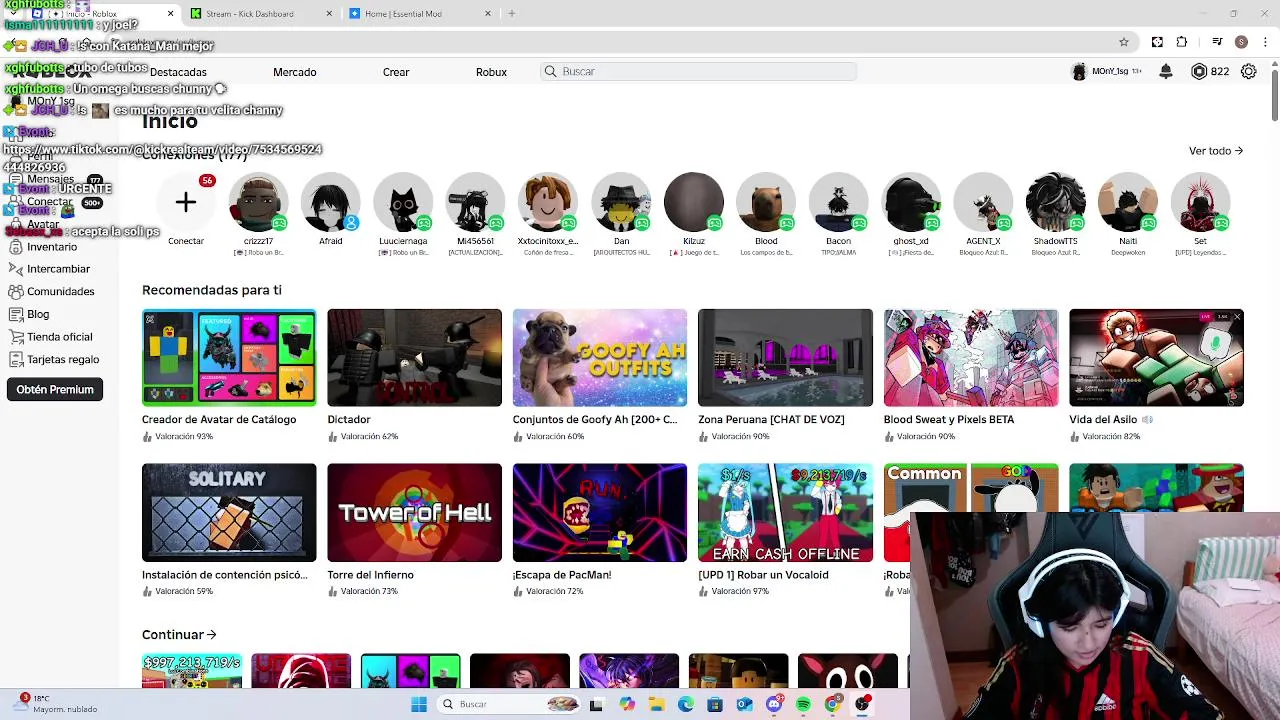Open Tarjetas regalo in the sidebar
This screenshot has height=720, width=1280.
coord(63,359)
